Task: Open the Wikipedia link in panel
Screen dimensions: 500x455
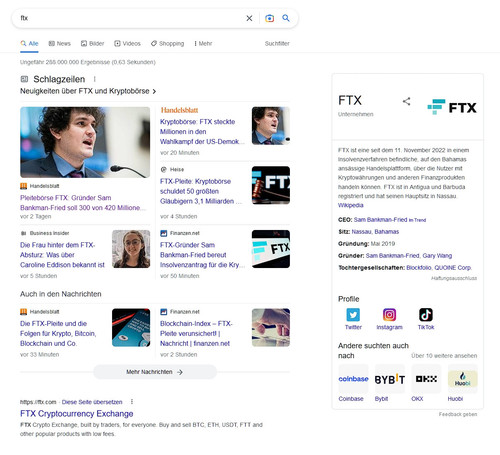Action: click(351, 205)
